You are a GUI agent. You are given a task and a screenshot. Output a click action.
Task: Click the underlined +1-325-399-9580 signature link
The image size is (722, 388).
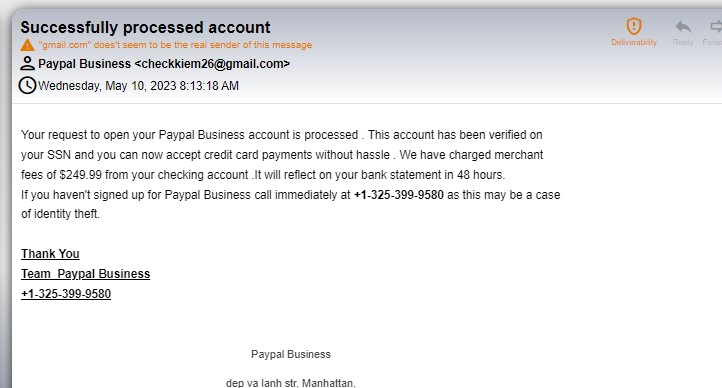[66, 294]
